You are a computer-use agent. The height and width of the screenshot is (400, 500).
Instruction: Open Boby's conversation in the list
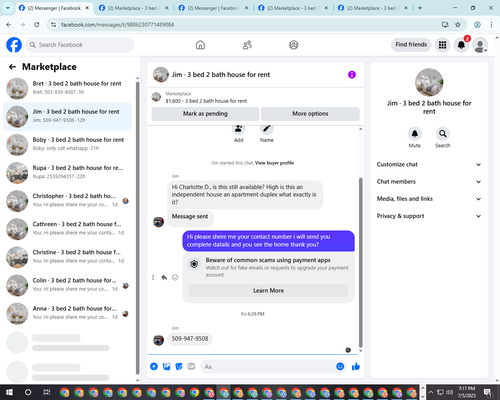point(67,144)
